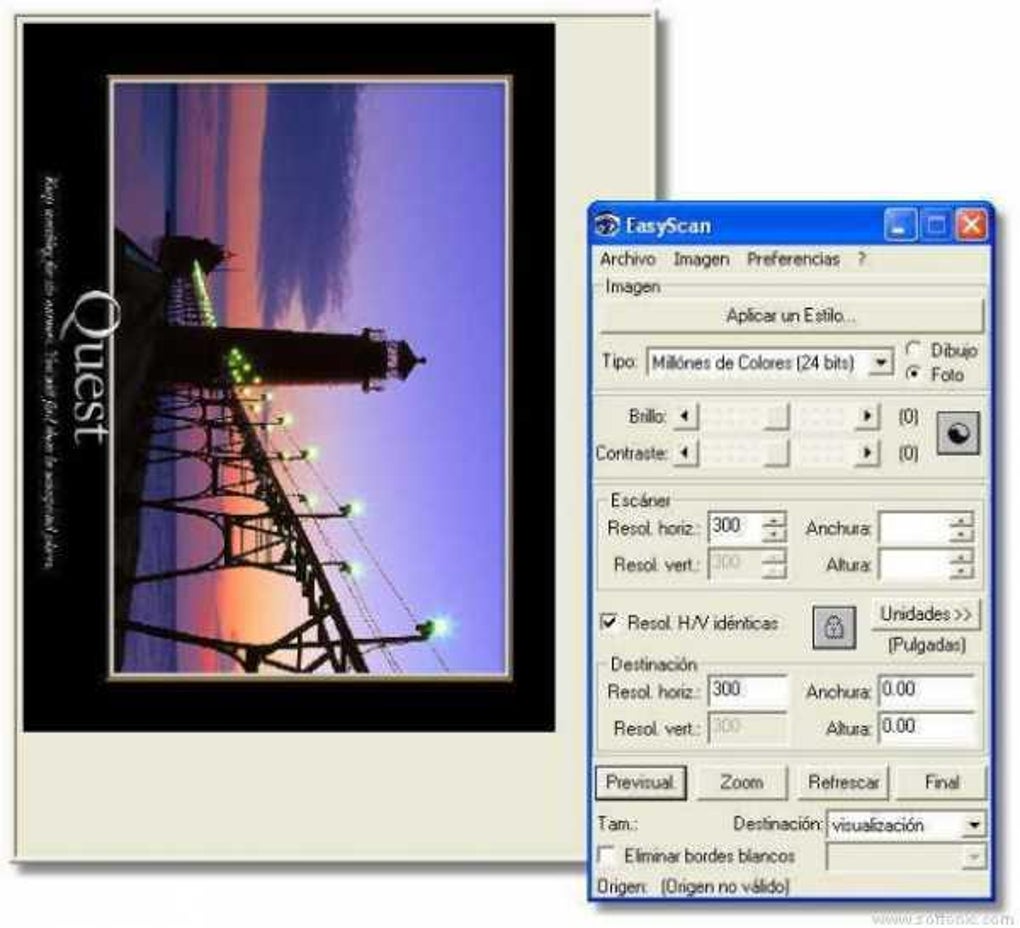
Task: Open the ? help menu
Action: click(861, 259)
